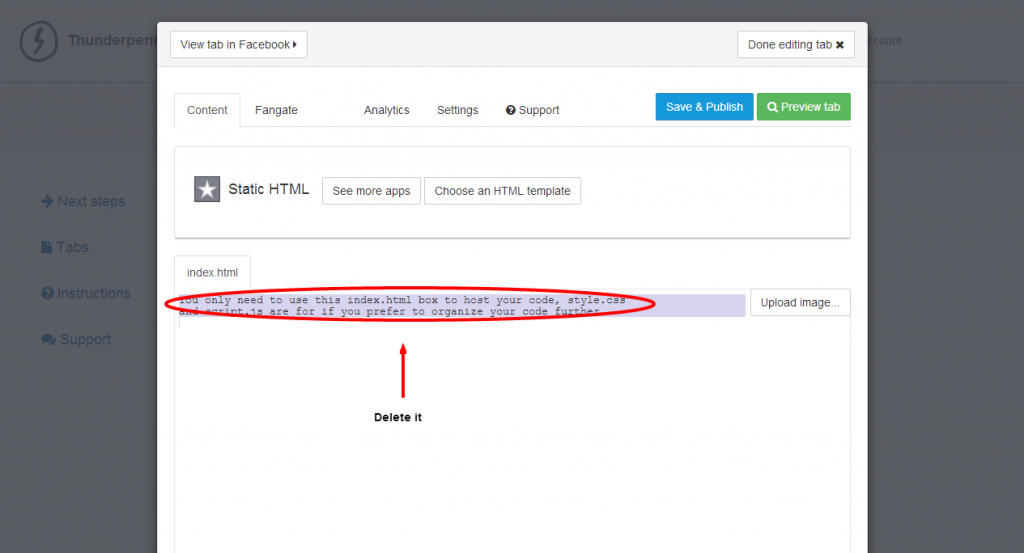Click the See more apps button
The width and height of the screenshot is (1024, 553).
tap(372, 191)
